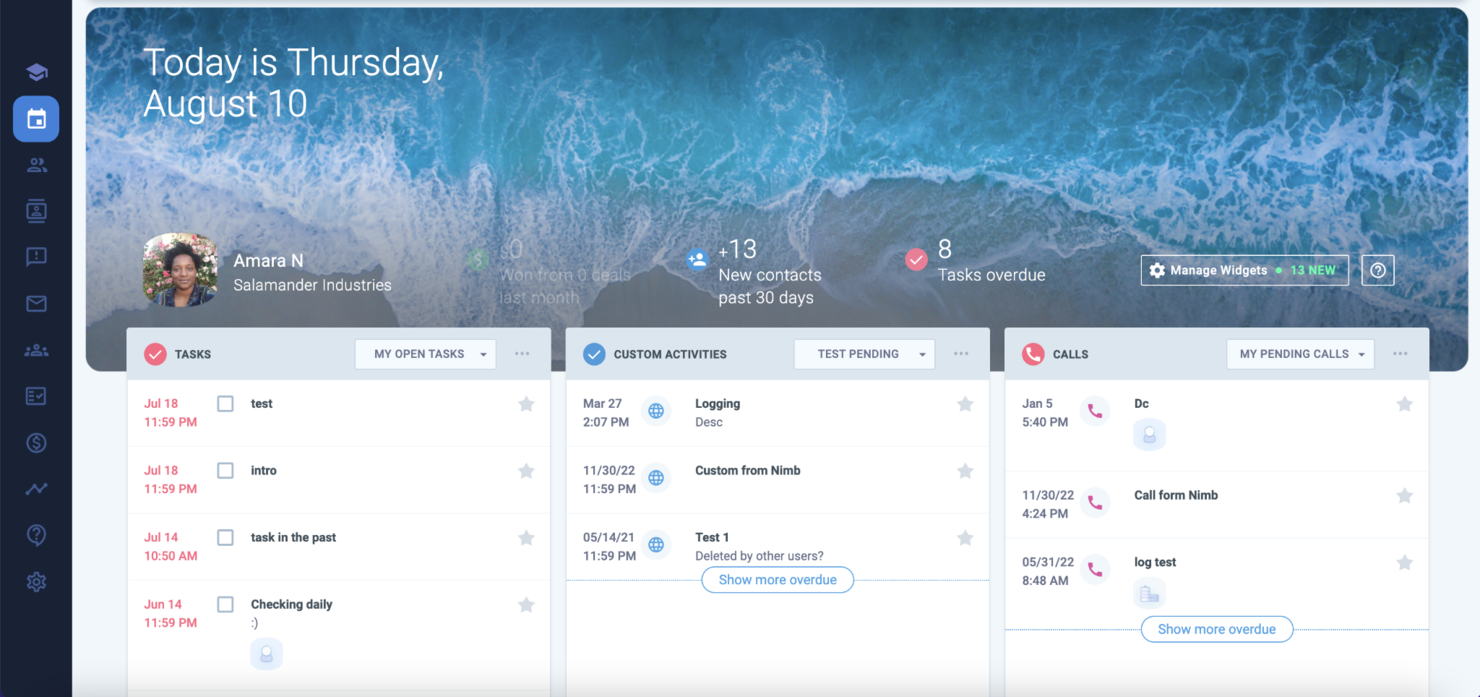Open the Deals dollar icon in sidebar
1480x697 pixels.
(36, 441)
